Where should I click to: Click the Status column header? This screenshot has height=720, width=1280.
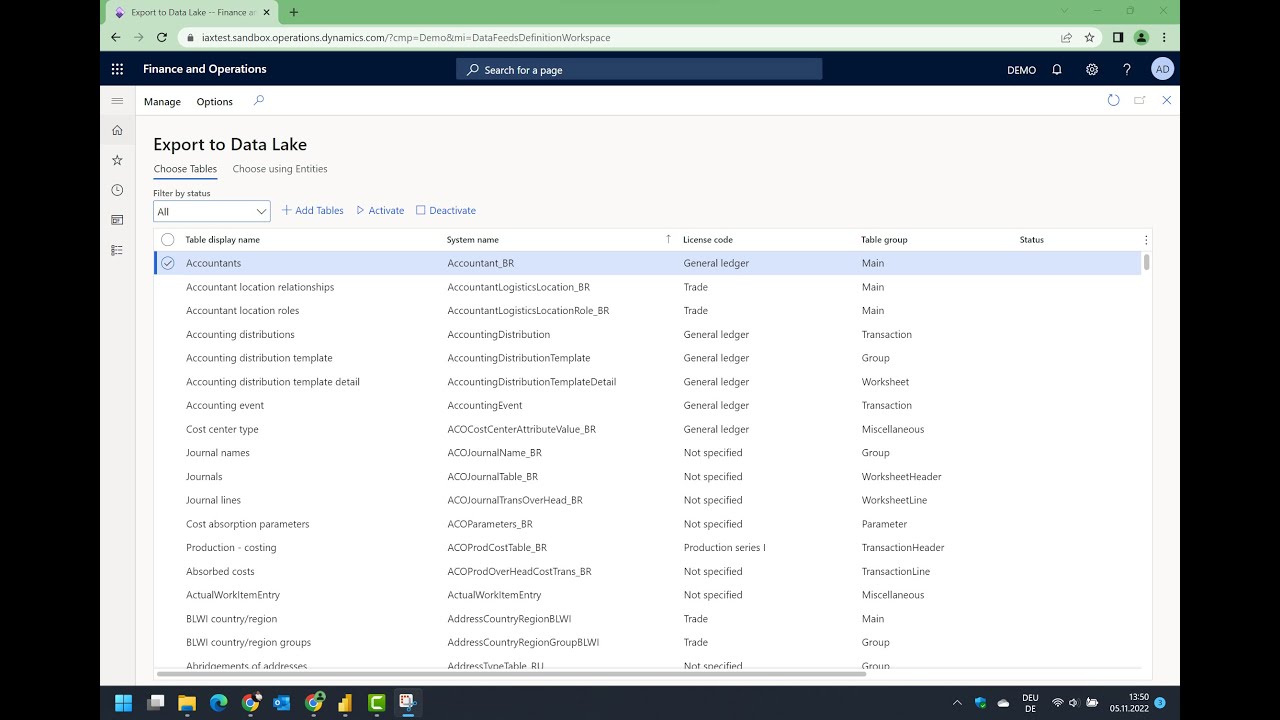point(1032,240)
